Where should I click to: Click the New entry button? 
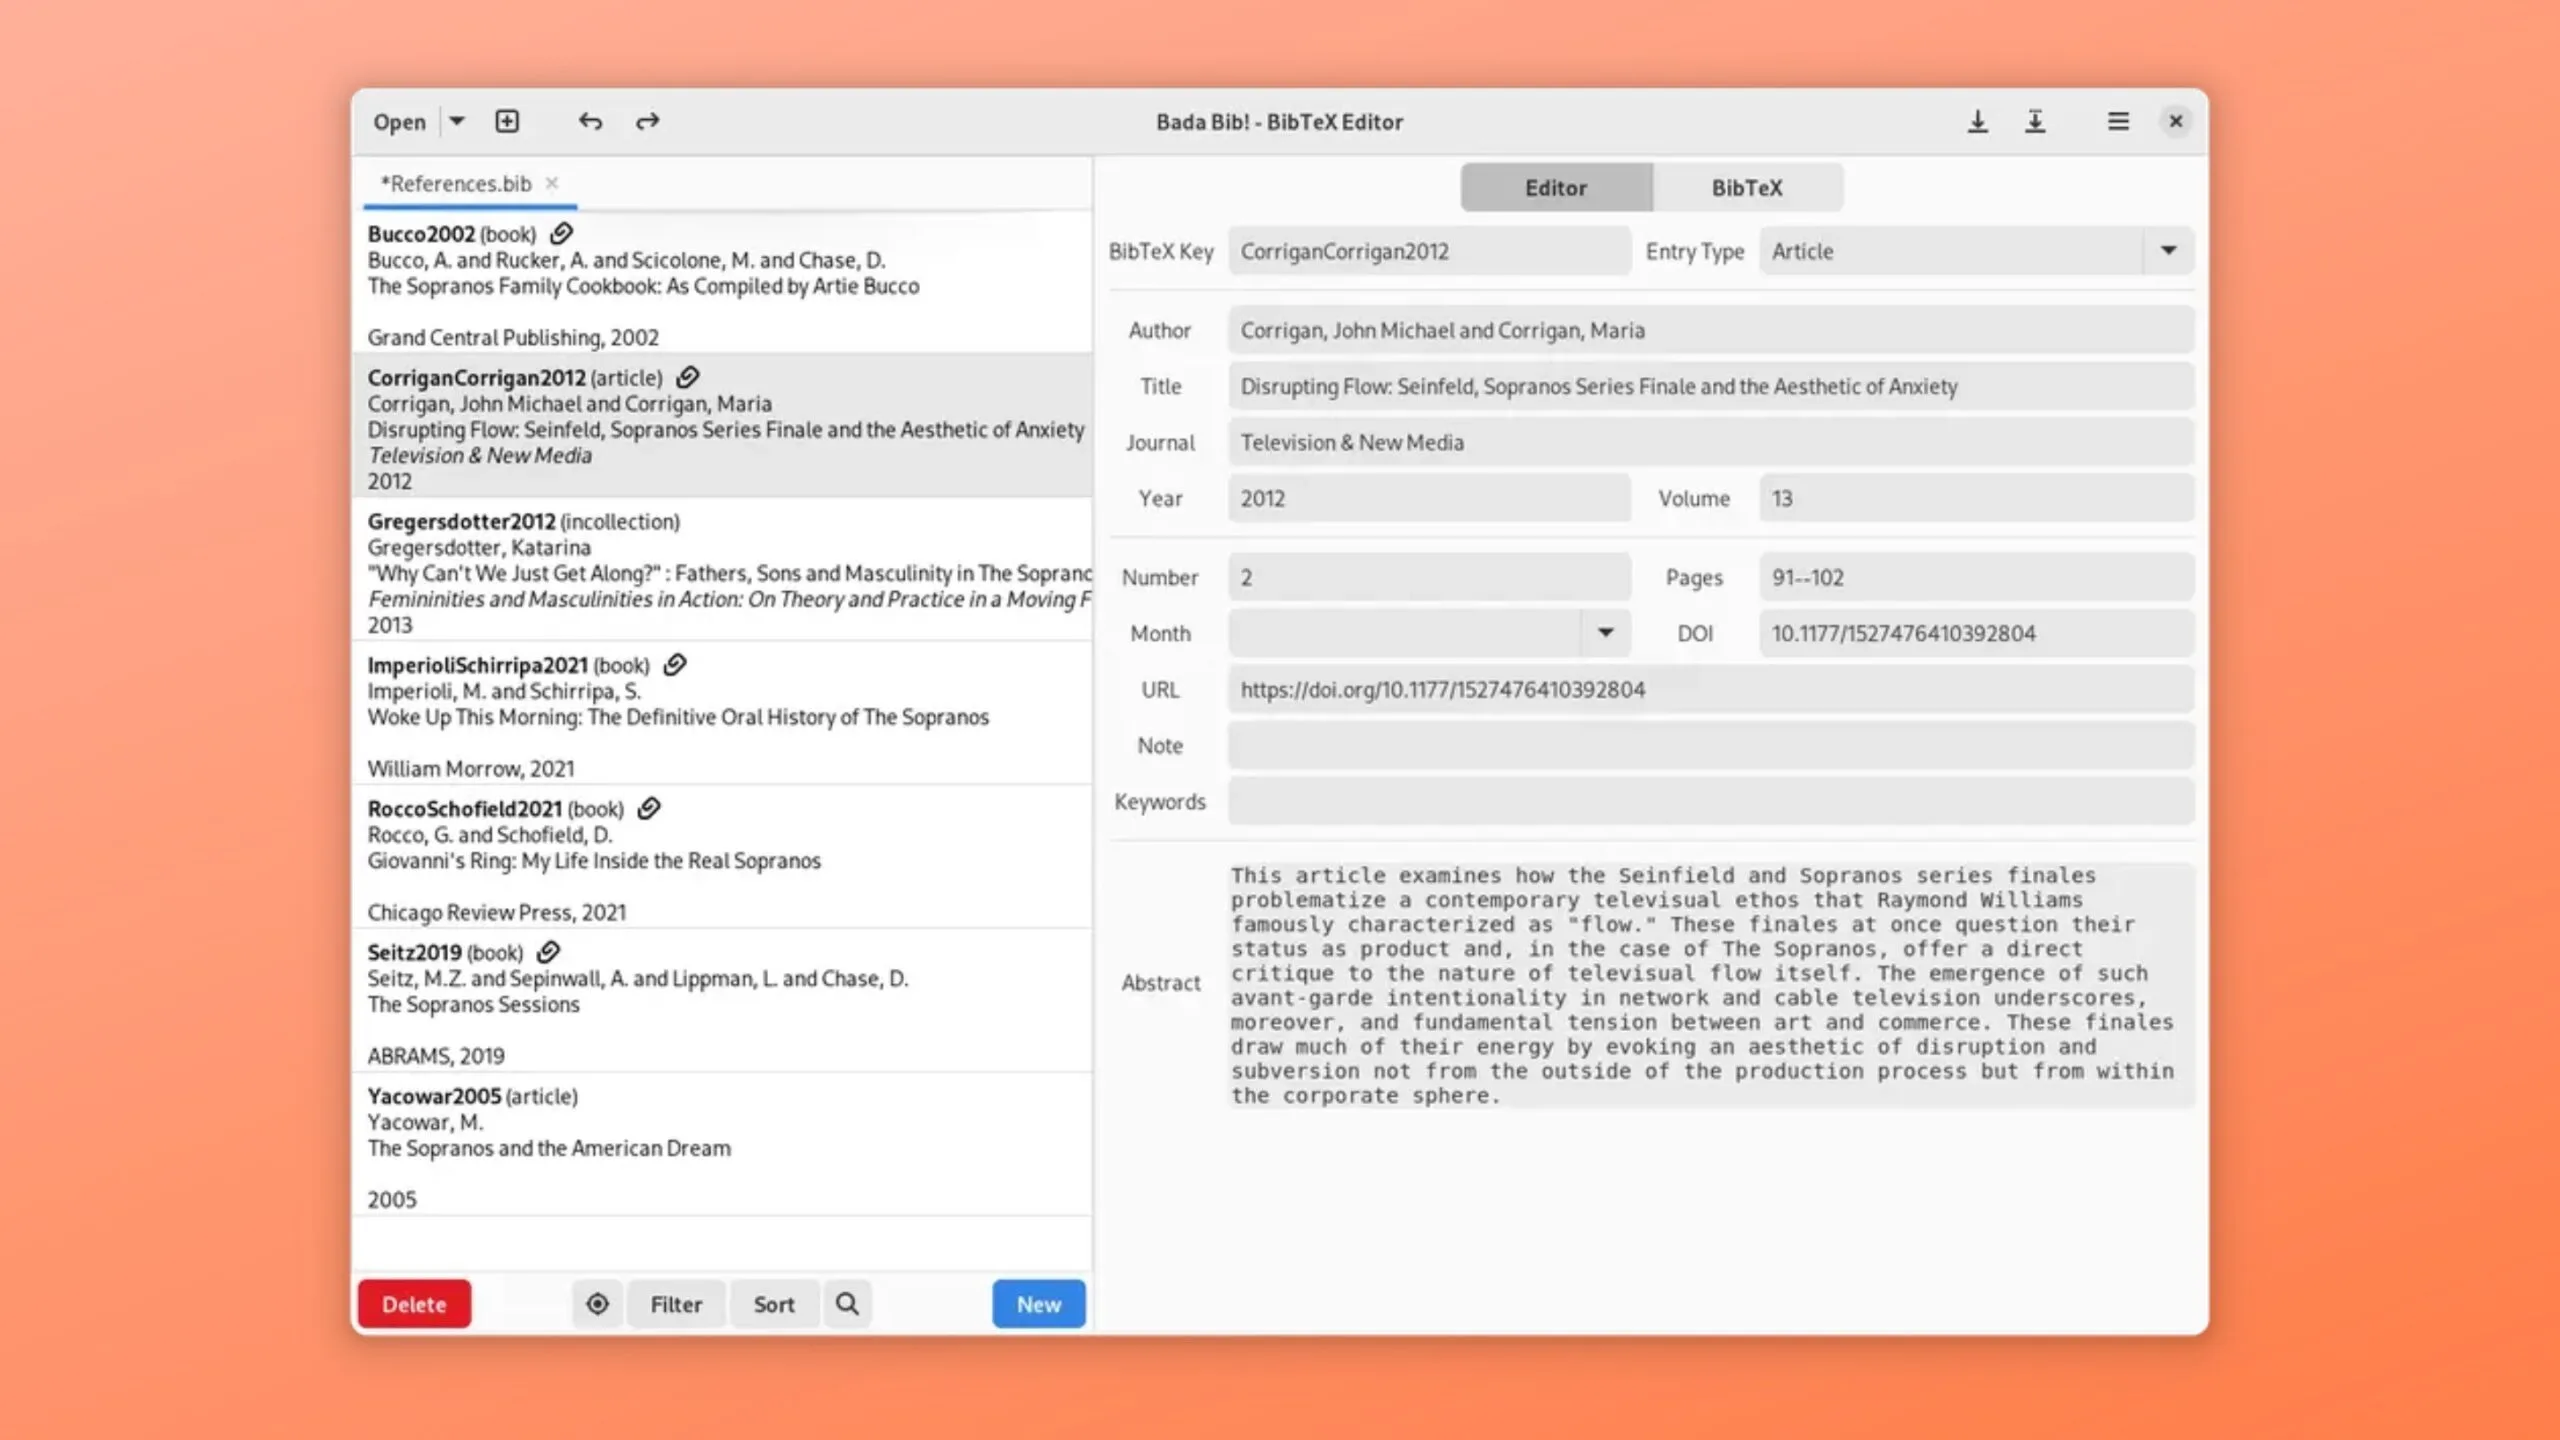(1037, 1303)
